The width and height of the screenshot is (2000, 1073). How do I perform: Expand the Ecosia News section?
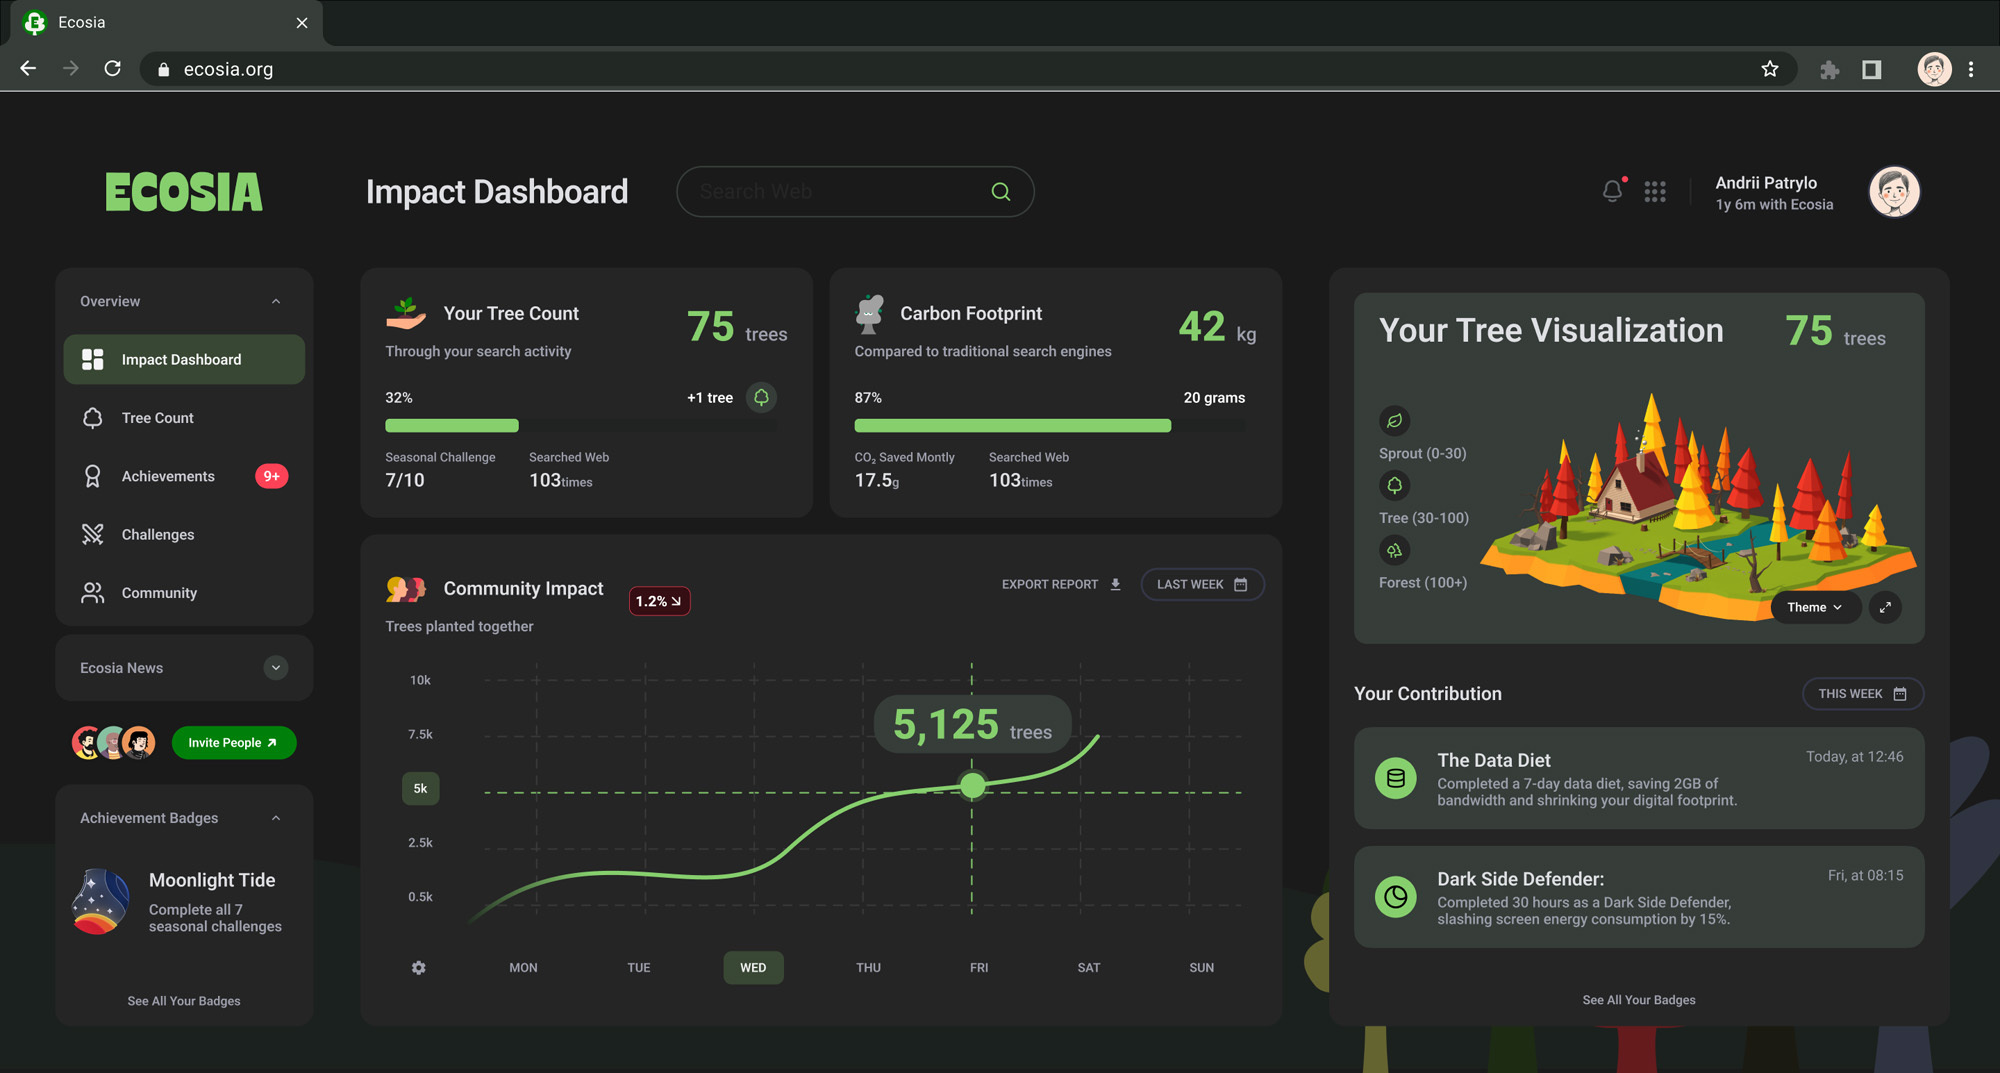point(276,668)
